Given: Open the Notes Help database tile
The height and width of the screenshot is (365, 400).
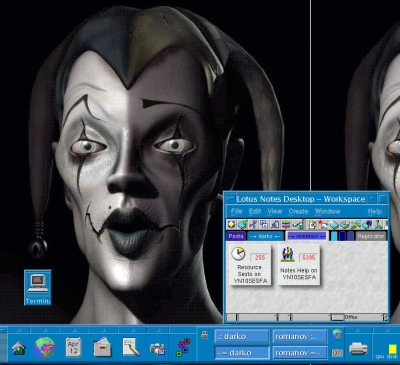Looking at the screenshot, I should [299, 265].
